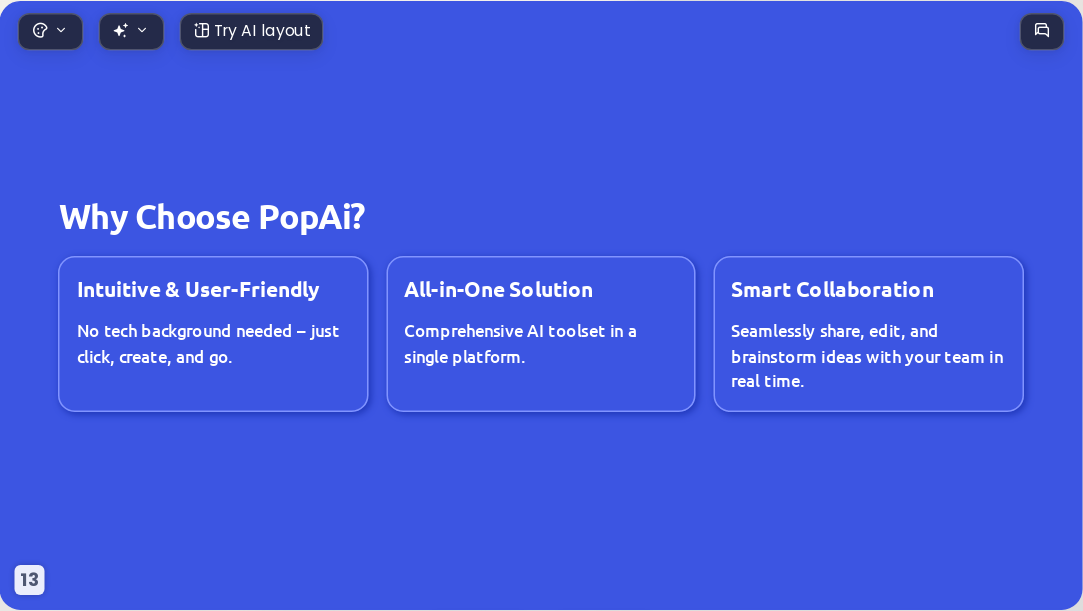Click the 'No tech background needed' description text

click(x=208, y=344)
